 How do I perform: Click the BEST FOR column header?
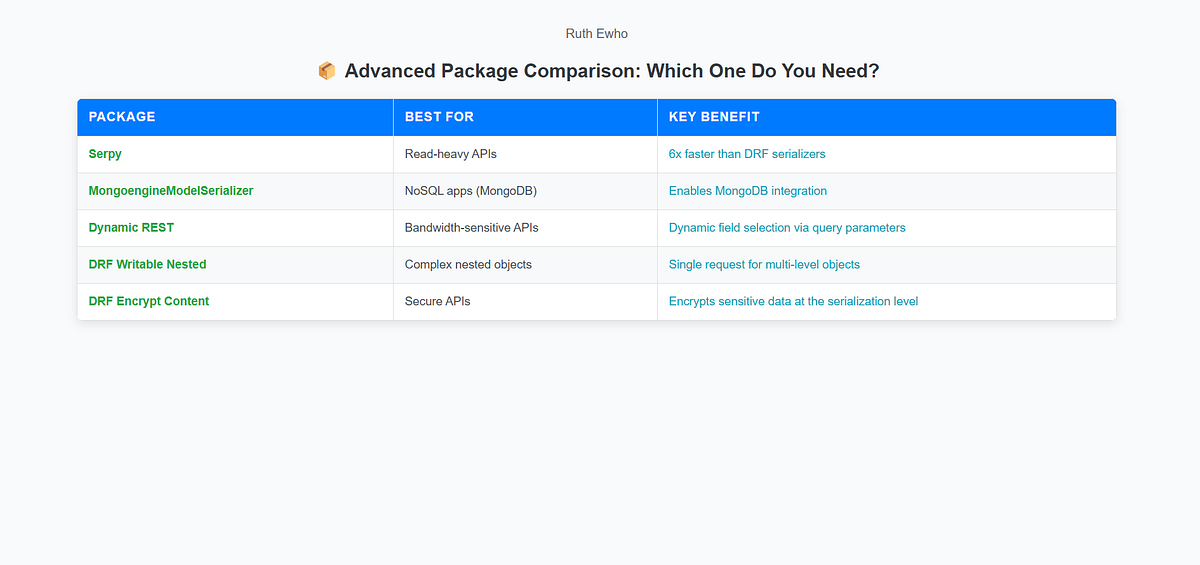point(439,117)
